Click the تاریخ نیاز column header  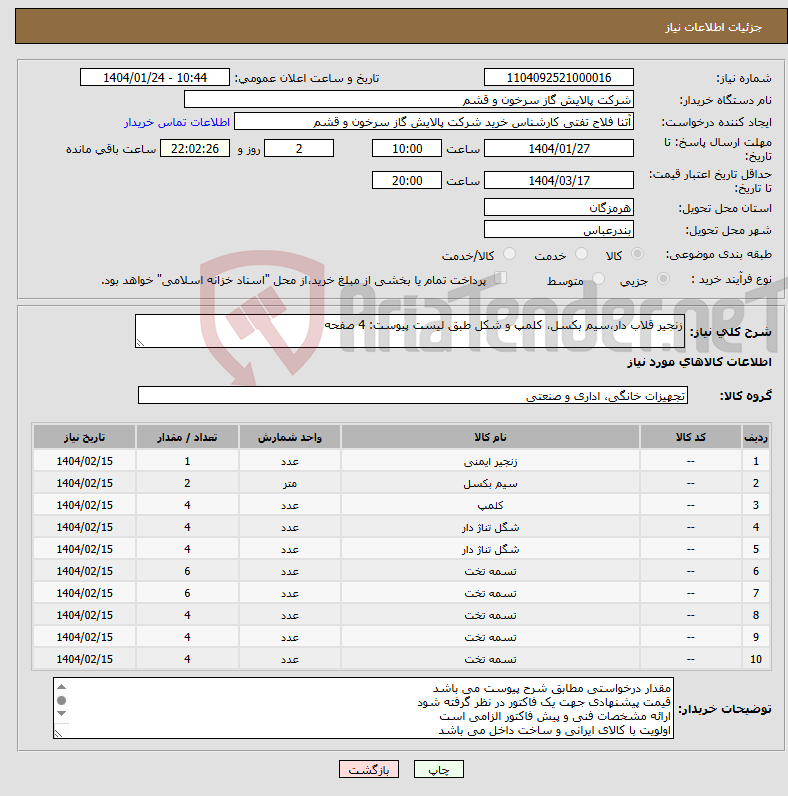point(84,437)
